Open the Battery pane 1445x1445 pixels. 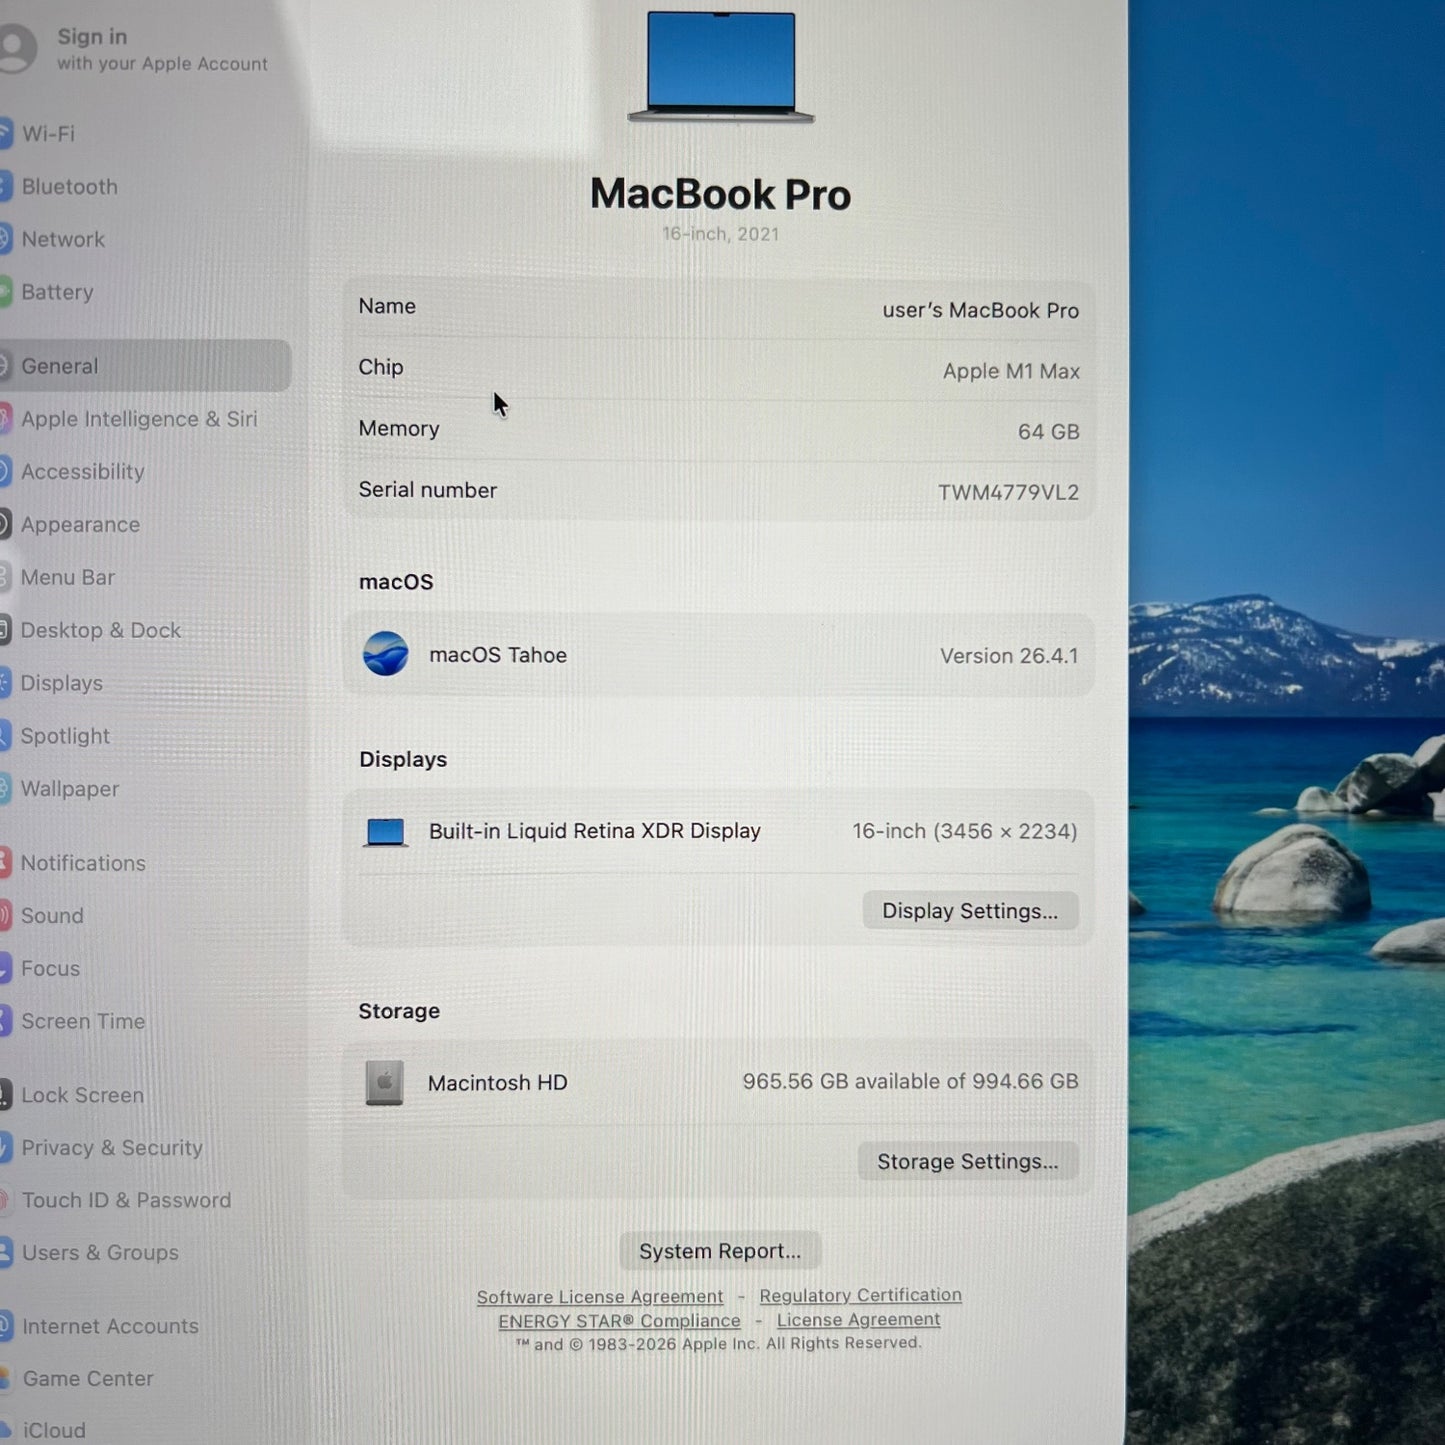point(56,292)
